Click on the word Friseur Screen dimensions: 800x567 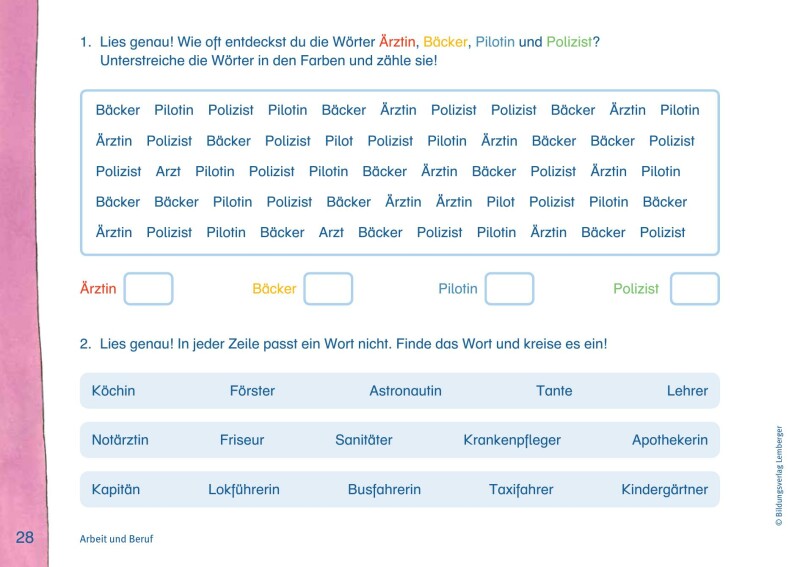click(242, 440)
